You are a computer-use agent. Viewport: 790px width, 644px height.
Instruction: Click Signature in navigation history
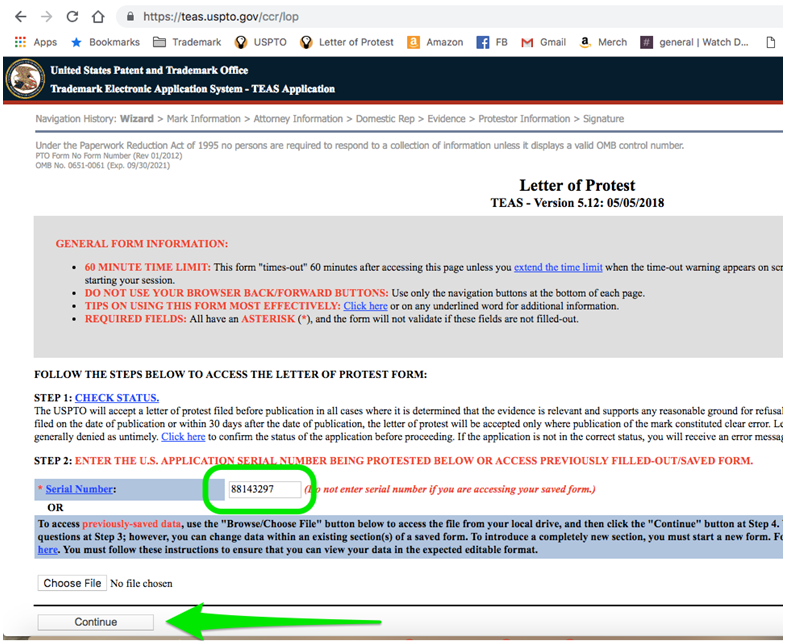pos(603,119)
